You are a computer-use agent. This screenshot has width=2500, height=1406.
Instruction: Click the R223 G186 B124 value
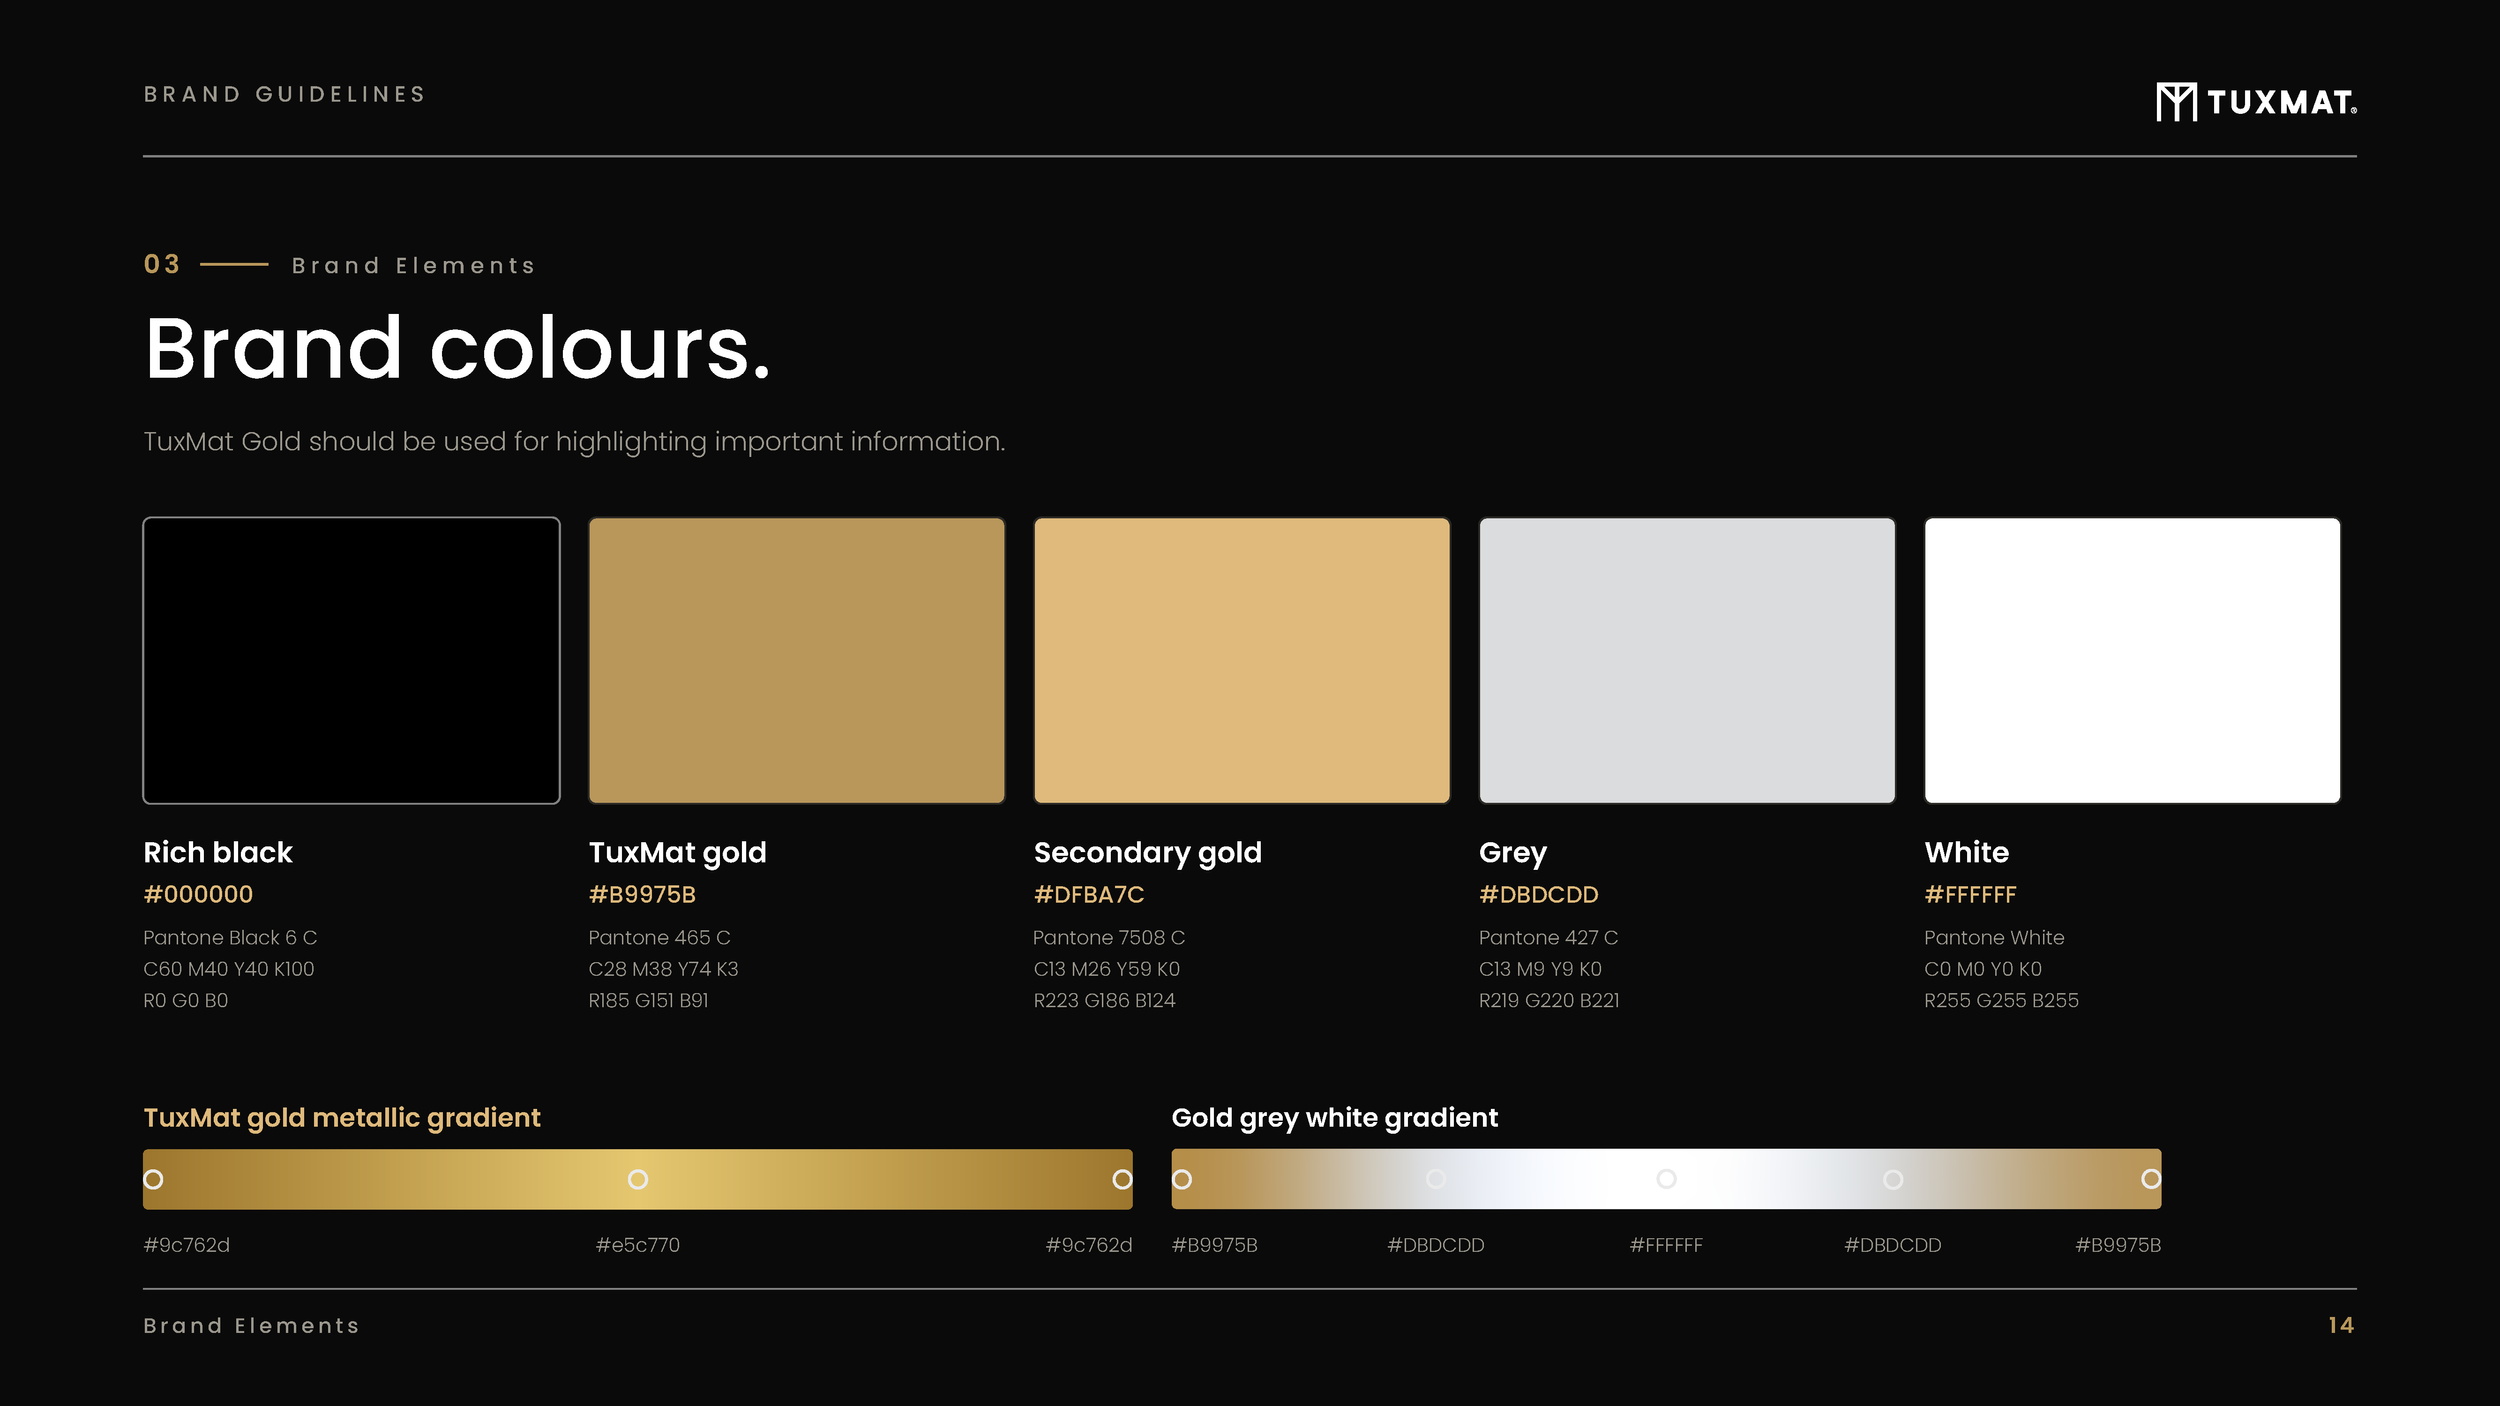(x=1104, y=1000)
